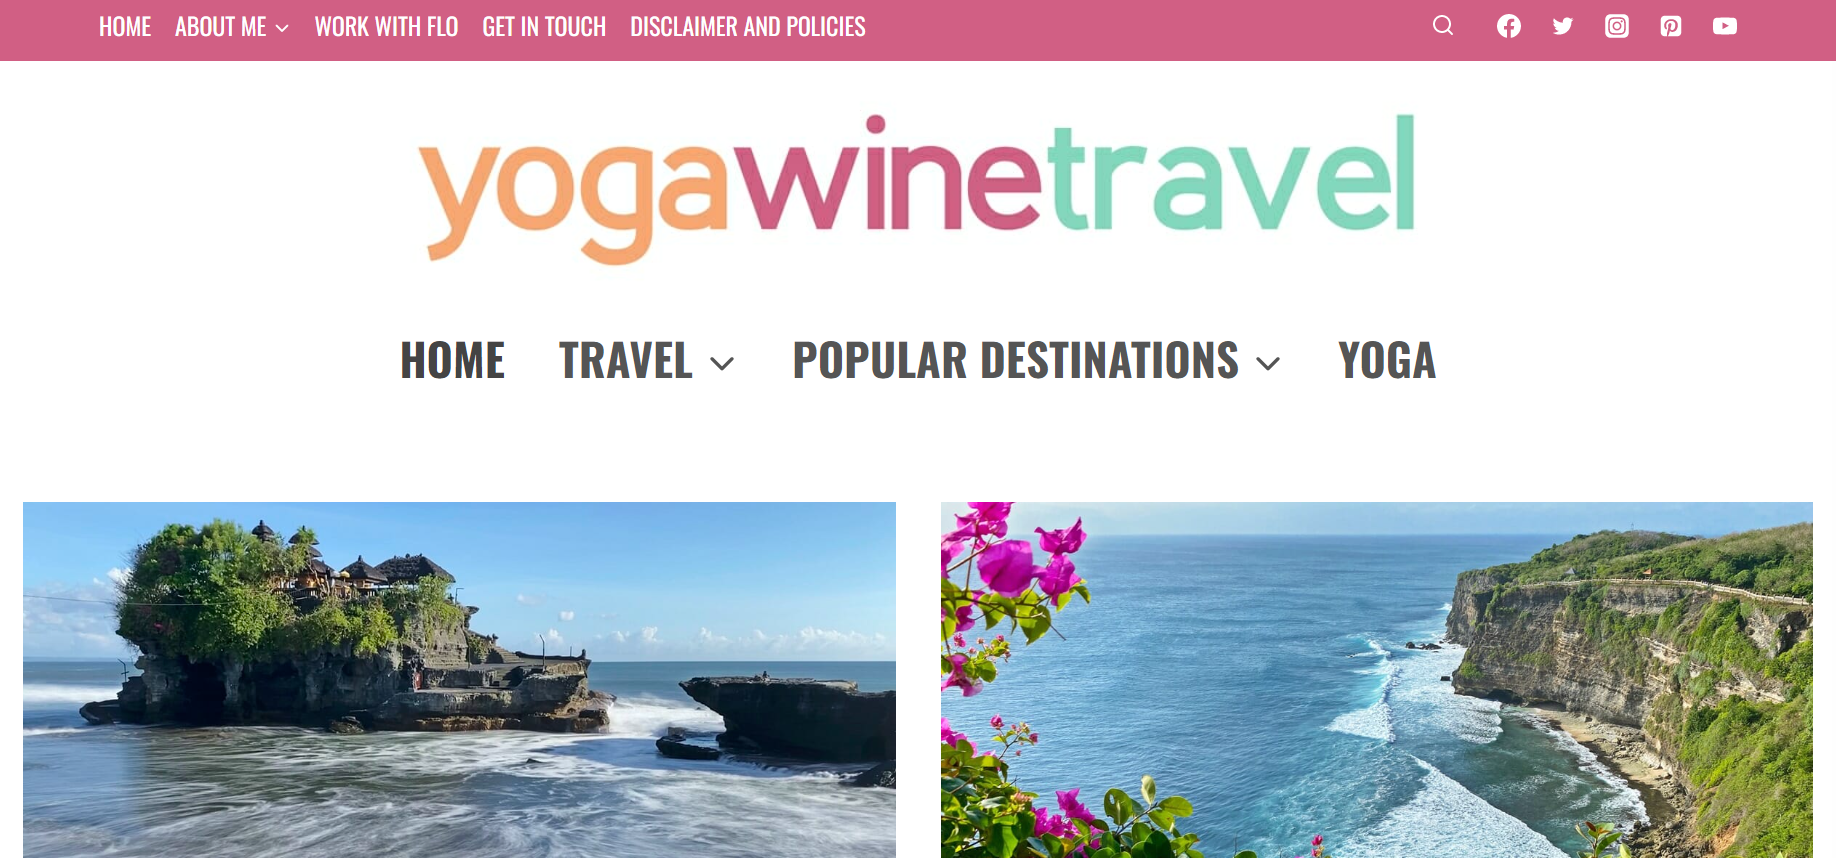Open the Instagram profile icon

[x=1617, y=26]
